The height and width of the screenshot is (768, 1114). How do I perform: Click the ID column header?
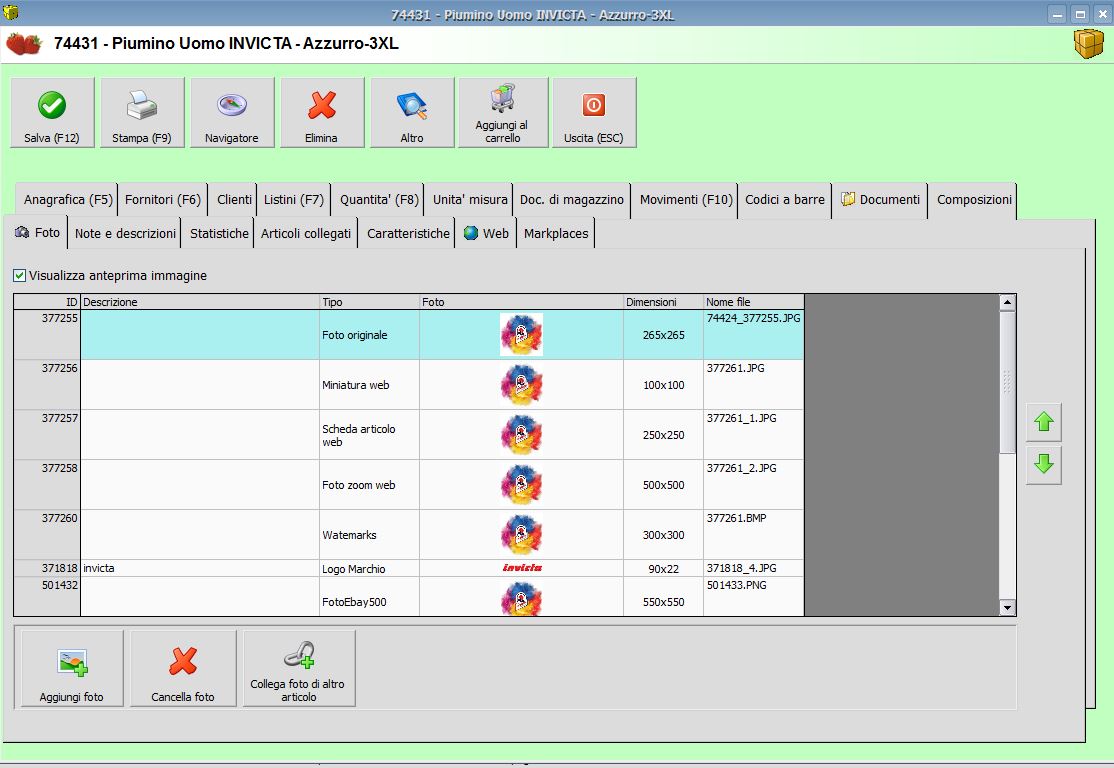47,302
